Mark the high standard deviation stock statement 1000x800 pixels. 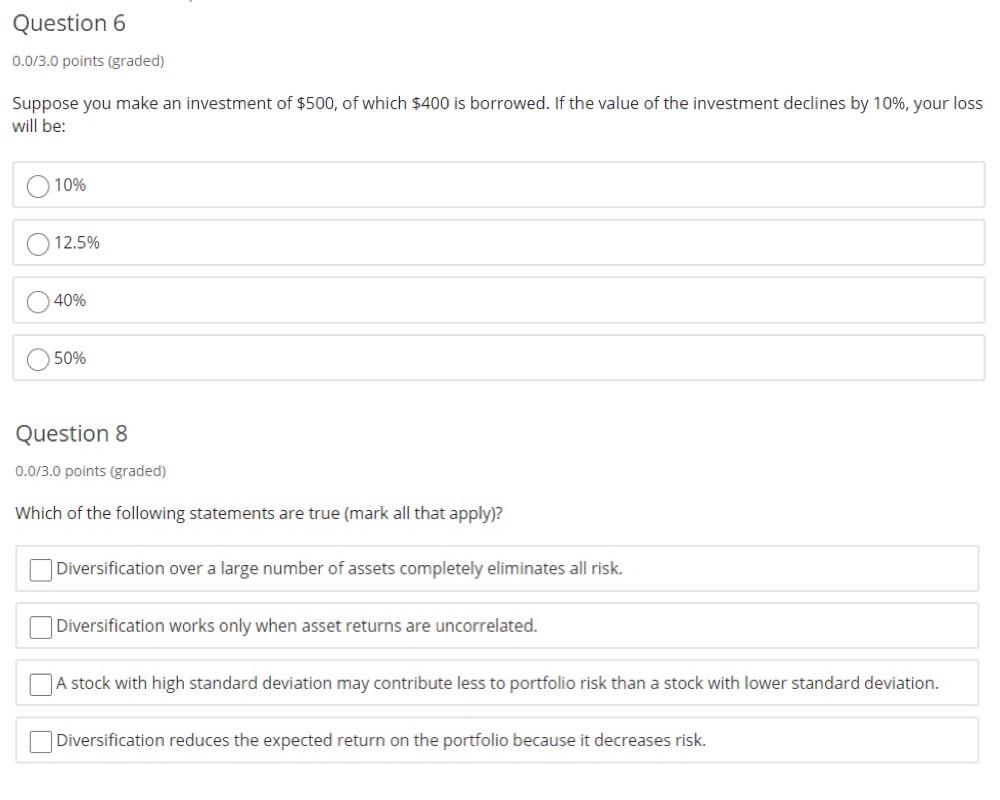click(x=40, y=684)
